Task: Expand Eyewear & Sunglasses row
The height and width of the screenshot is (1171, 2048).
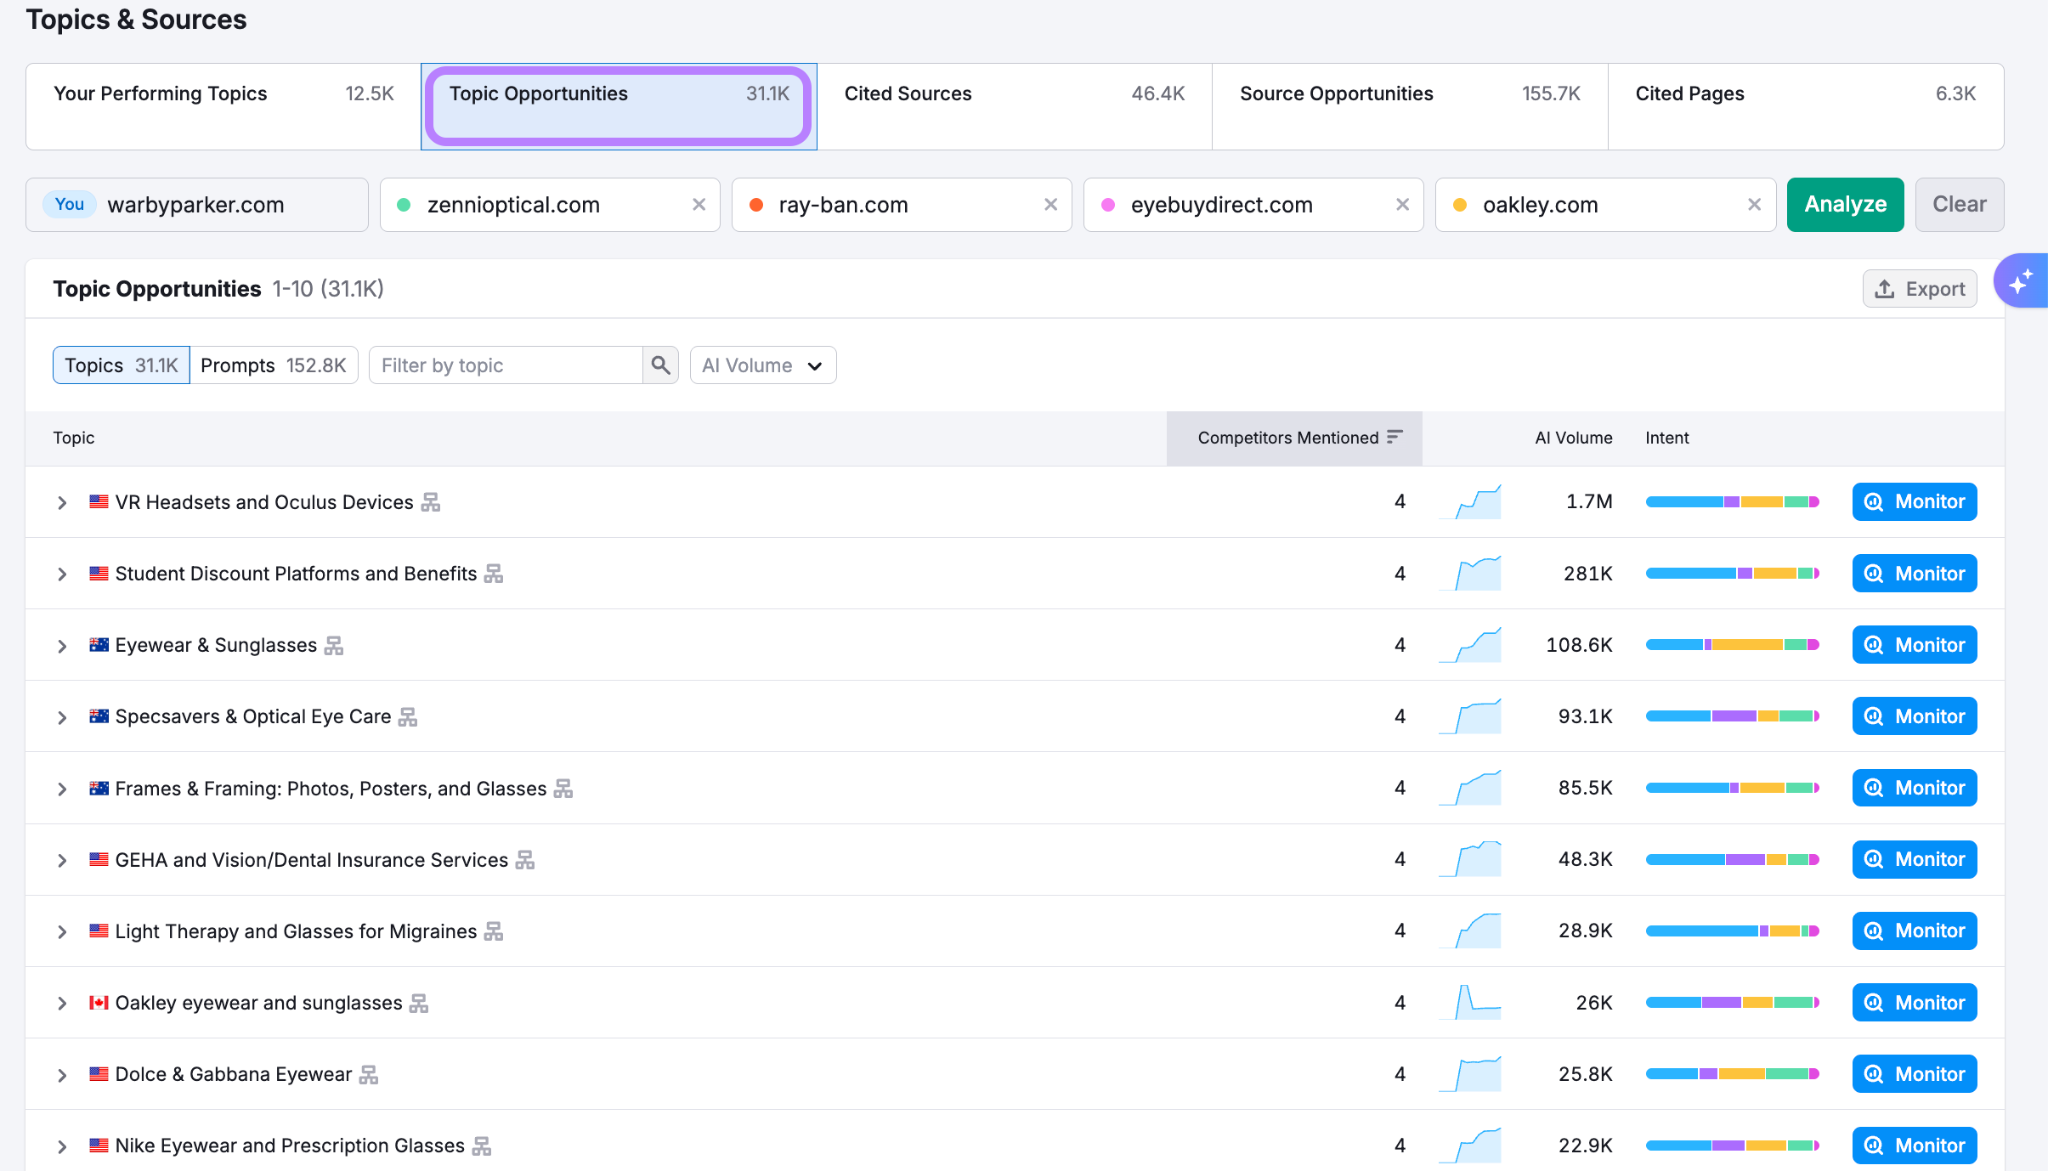Action: coord(62,646)
